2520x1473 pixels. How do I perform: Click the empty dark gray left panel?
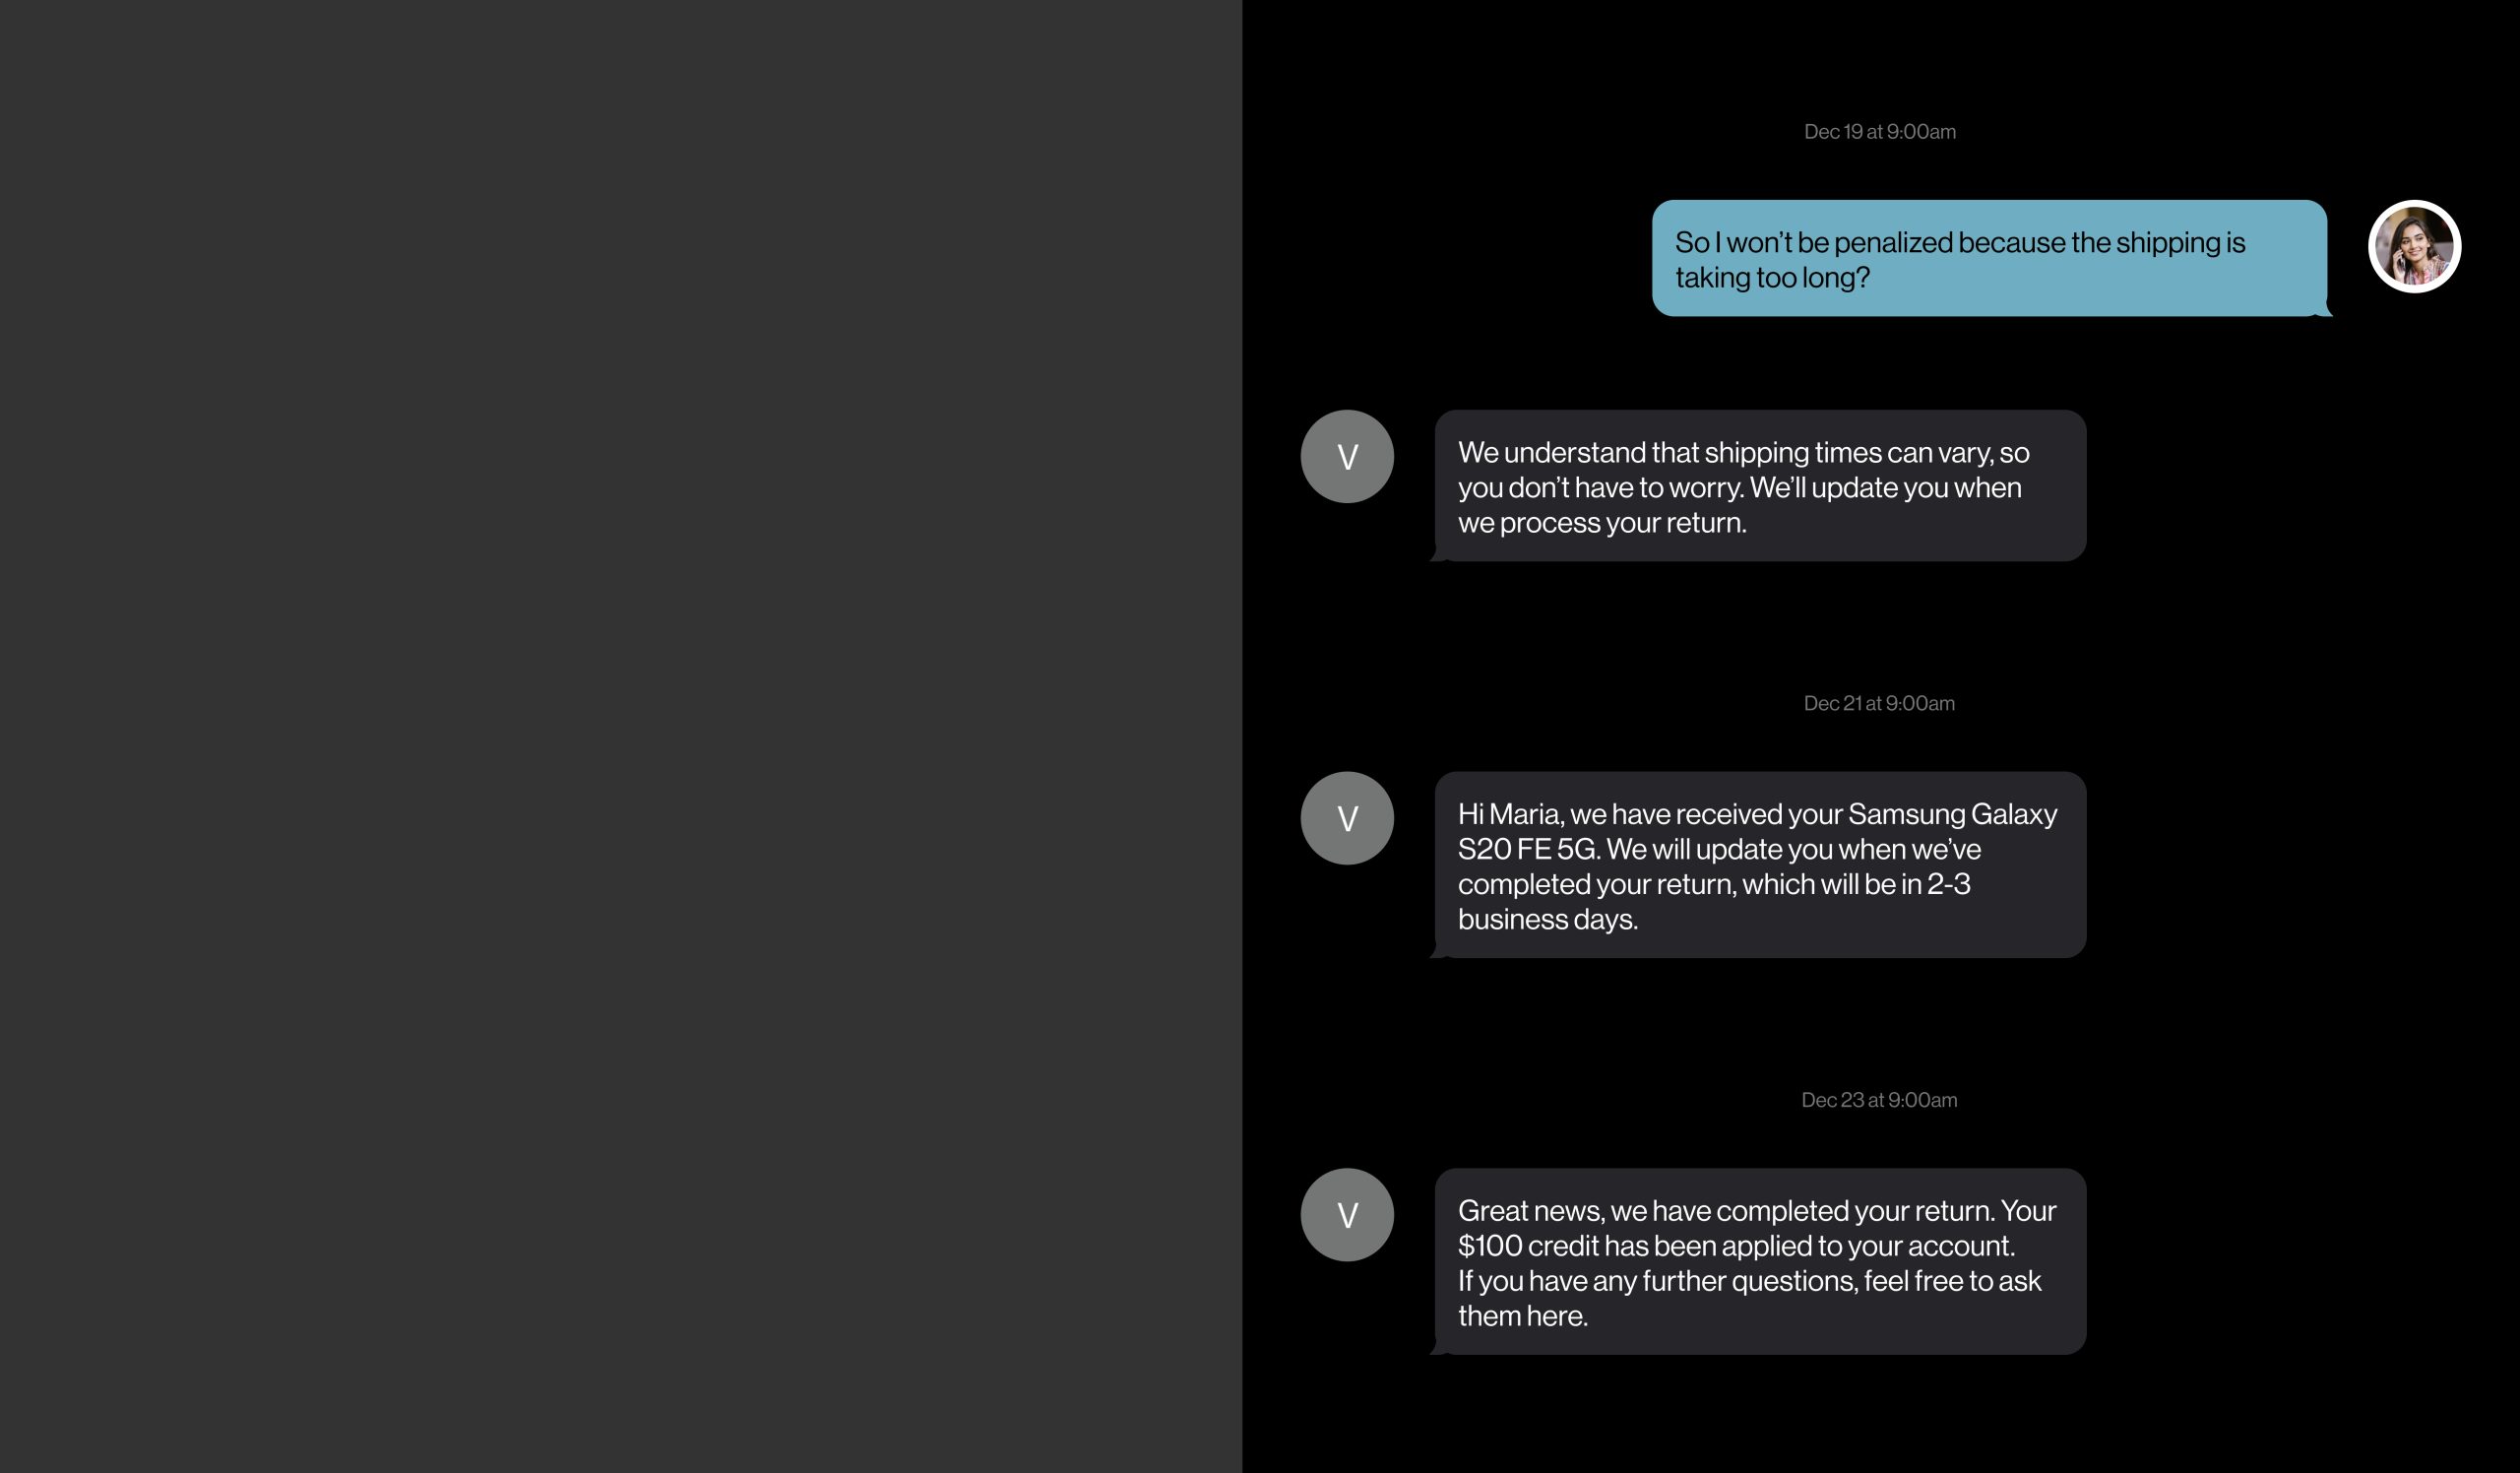click(x=620, y=736)
